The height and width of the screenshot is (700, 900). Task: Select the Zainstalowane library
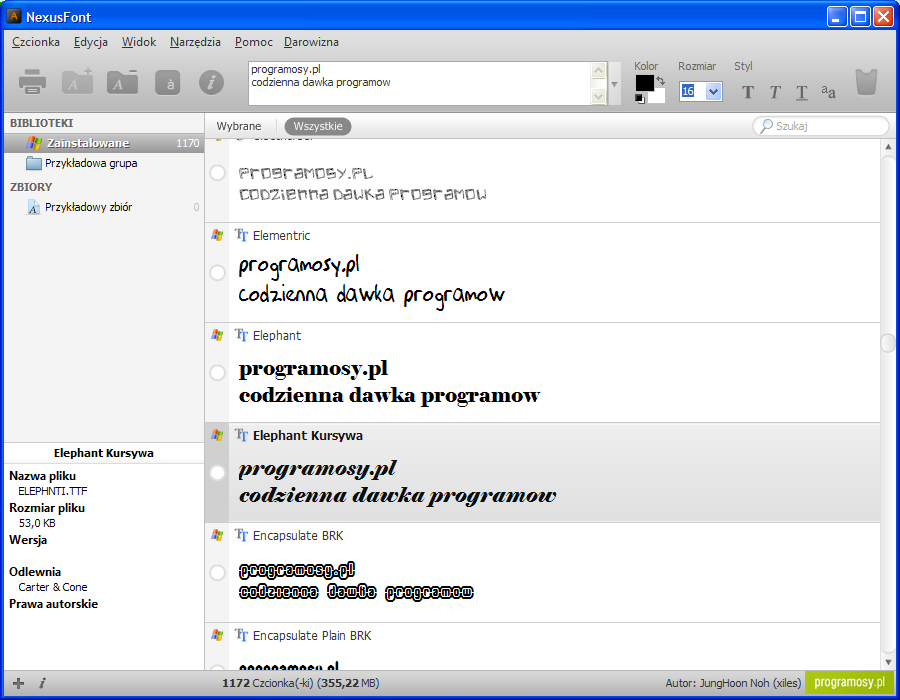point(104,143)
